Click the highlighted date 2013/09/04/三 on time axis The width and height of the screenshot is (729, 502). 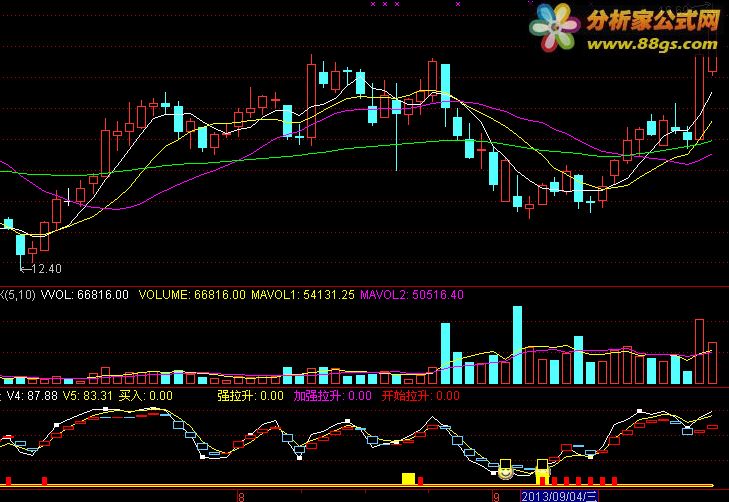point(559,496)
